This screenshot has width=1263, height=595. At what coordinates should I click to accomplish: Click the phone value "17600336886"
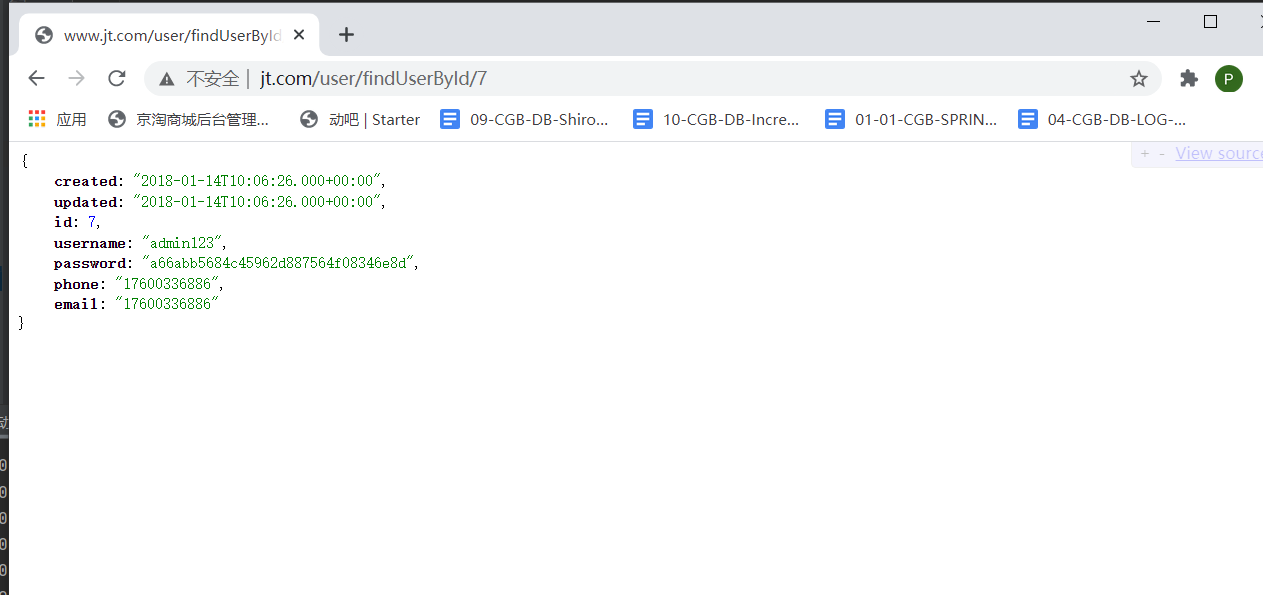click(166, 284)
